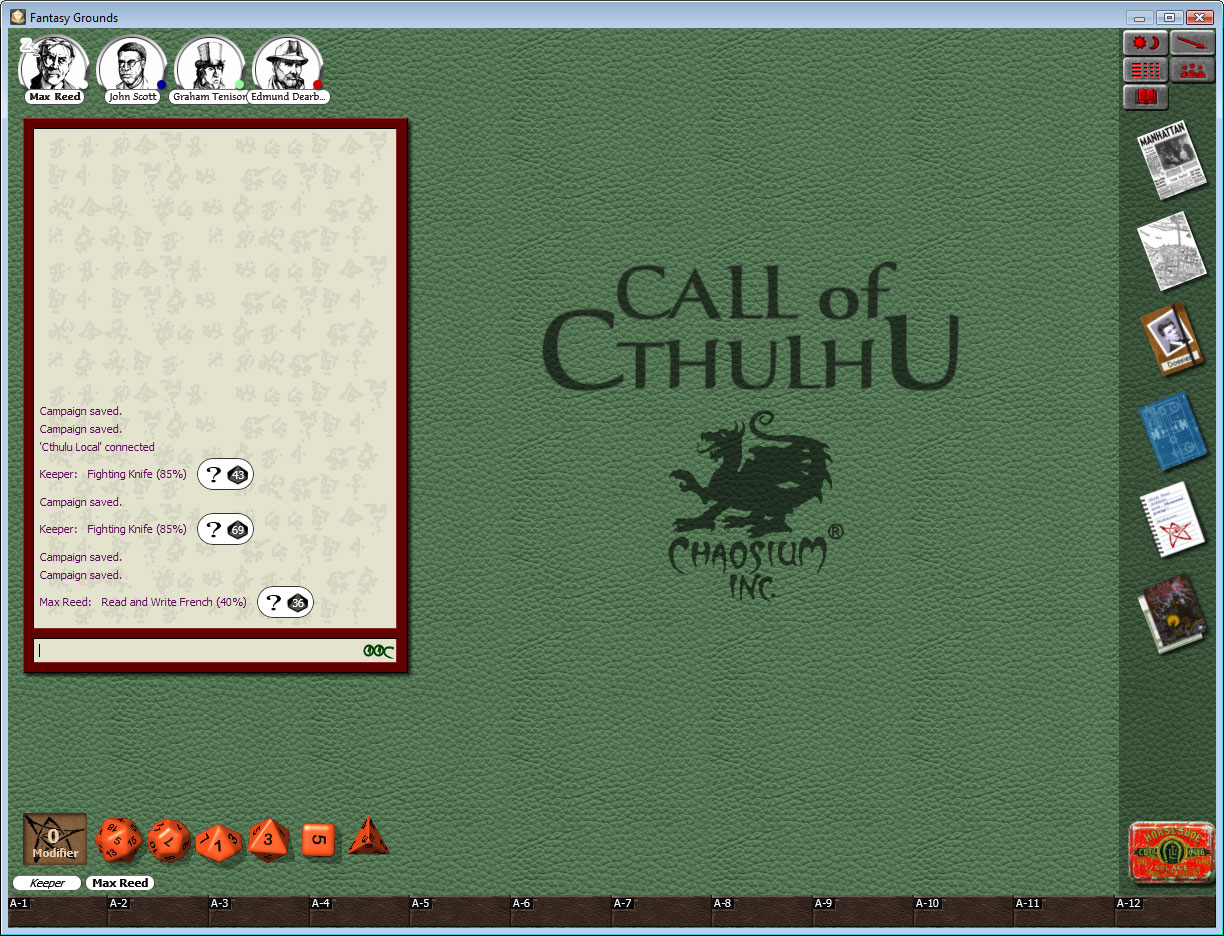The height and width of the screenshot is (936, 1224).
Task: Open the Elder Sign notebook shortcut
Action: 1172,519
